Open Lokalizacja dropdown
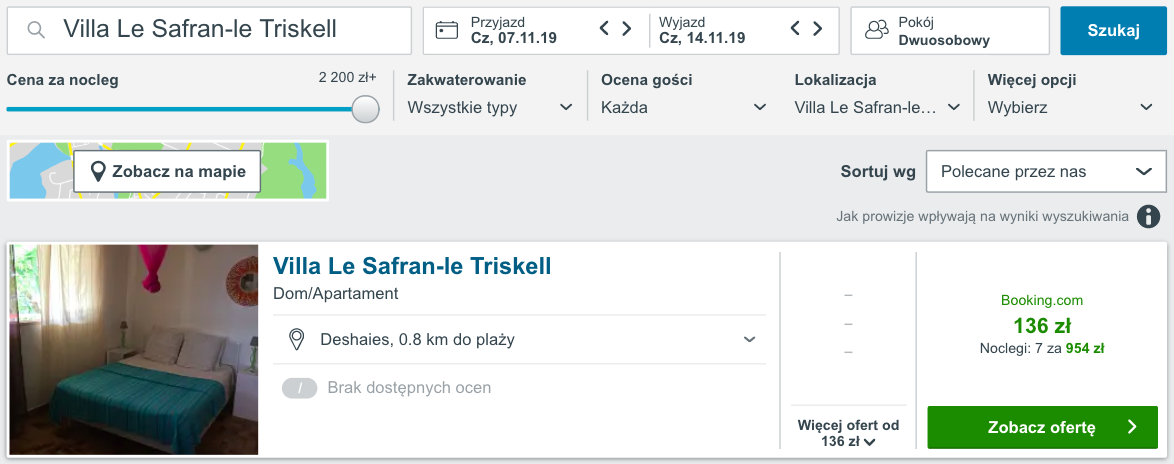This screenshot has height=464, width=1174. point(878,108)
